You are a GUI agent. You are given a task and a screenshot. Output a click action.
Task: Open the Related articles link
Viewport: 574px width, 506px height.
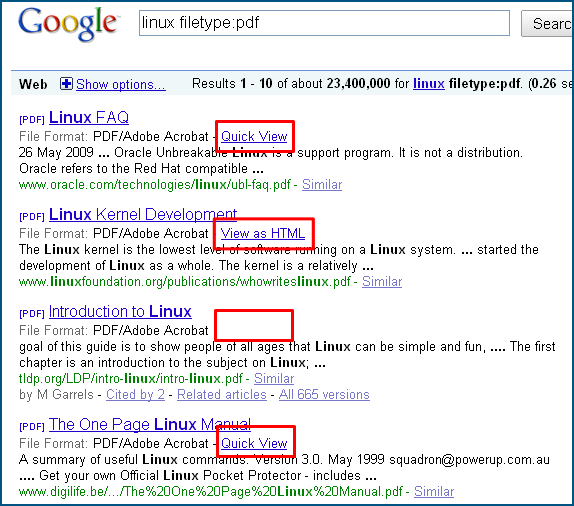[222, 395]
